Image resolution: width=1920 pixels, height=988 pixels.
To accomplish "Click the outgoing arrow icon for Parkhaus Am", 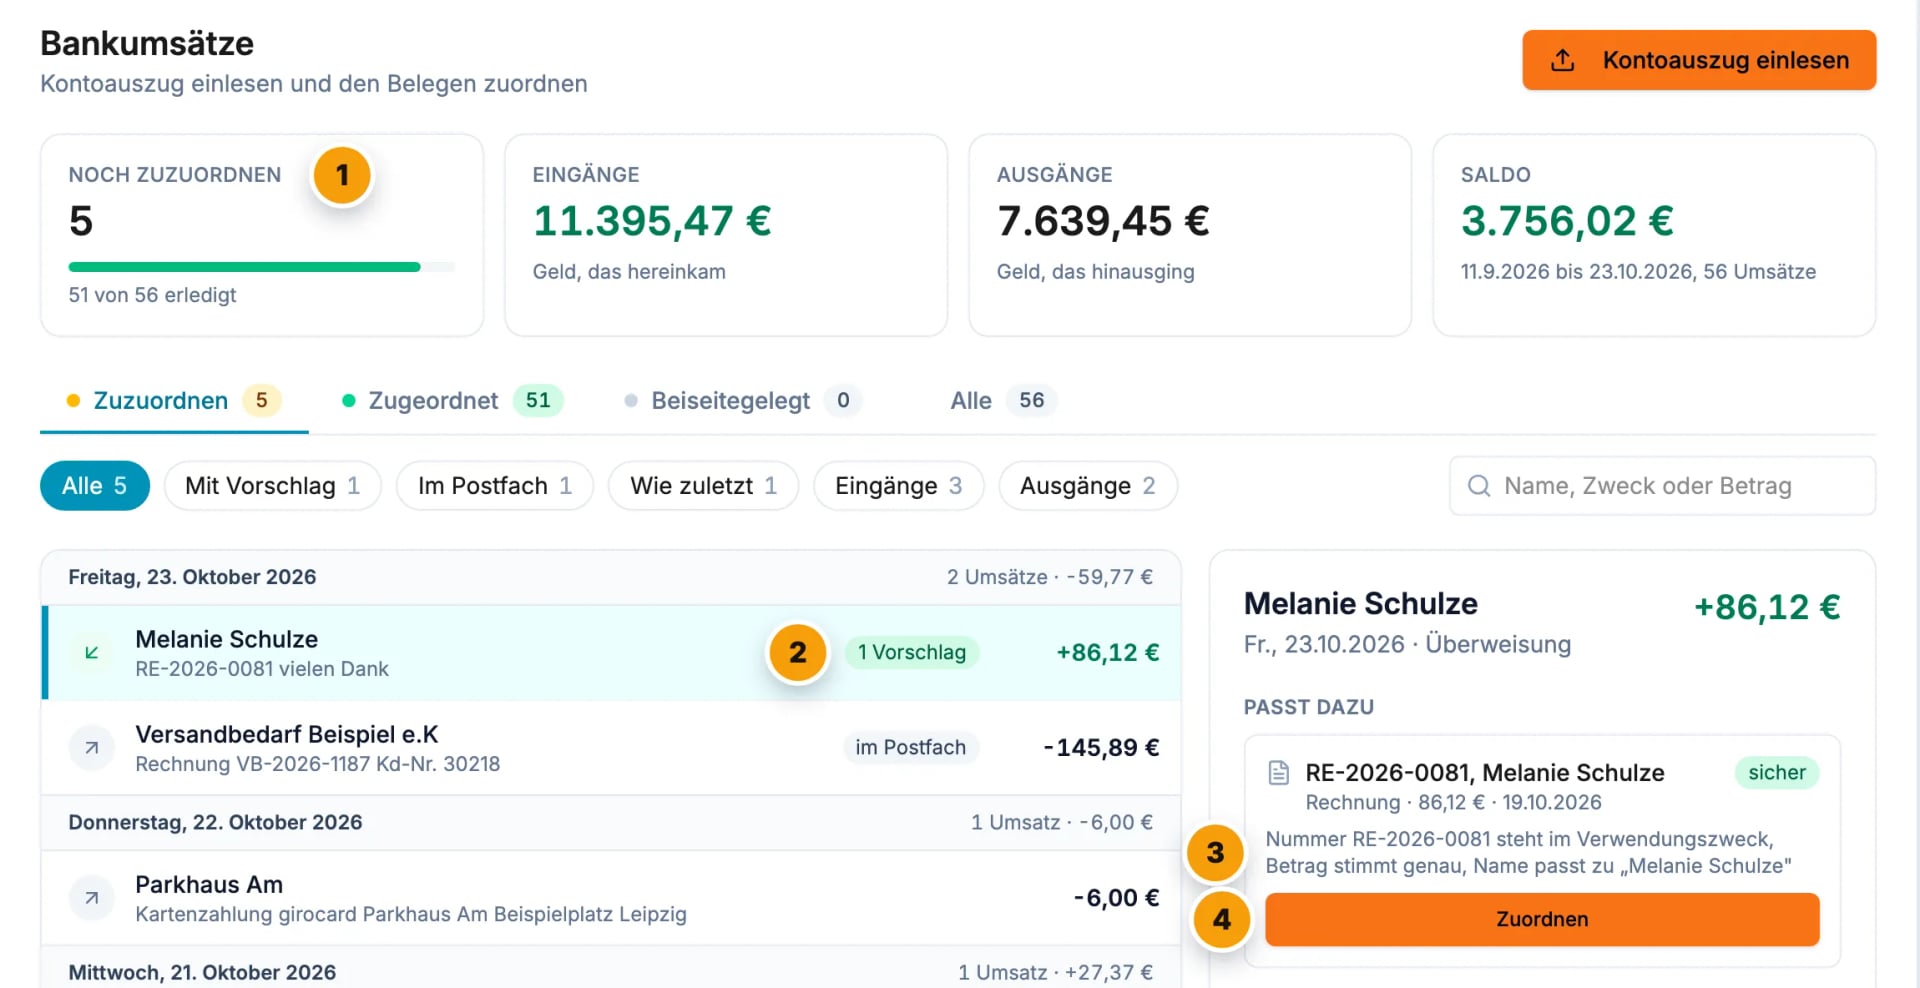I will [91, 898].
